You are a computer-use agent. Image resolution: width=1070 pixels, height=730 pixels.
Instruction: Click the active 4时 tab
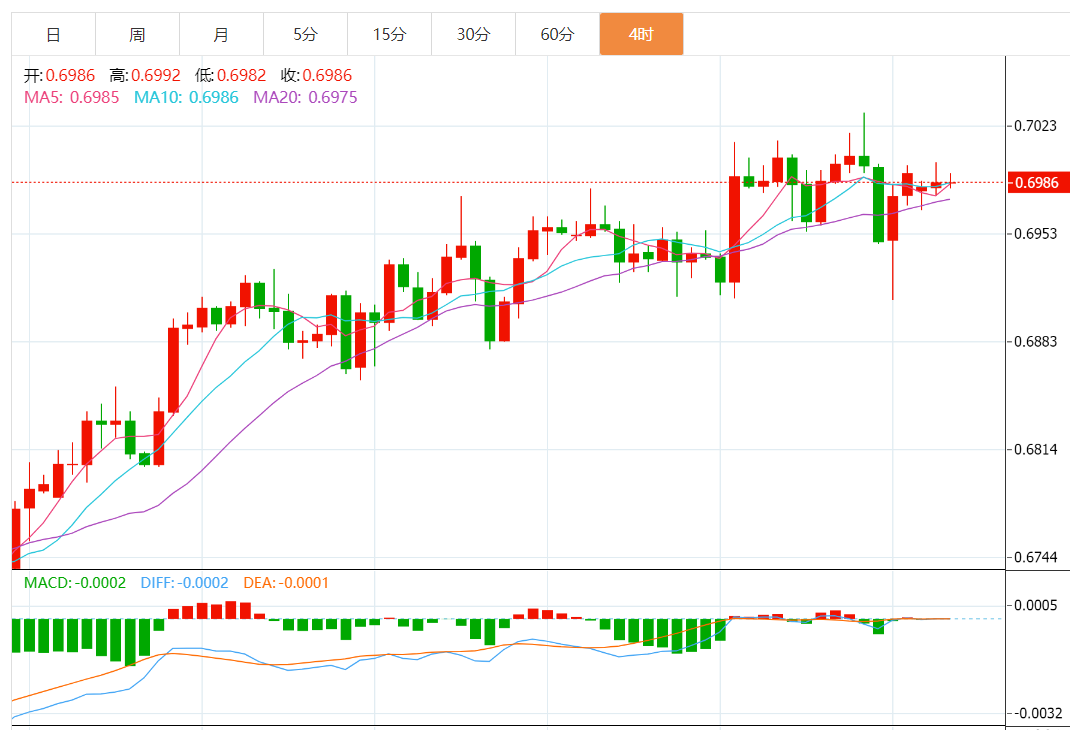tap(641, 35)
